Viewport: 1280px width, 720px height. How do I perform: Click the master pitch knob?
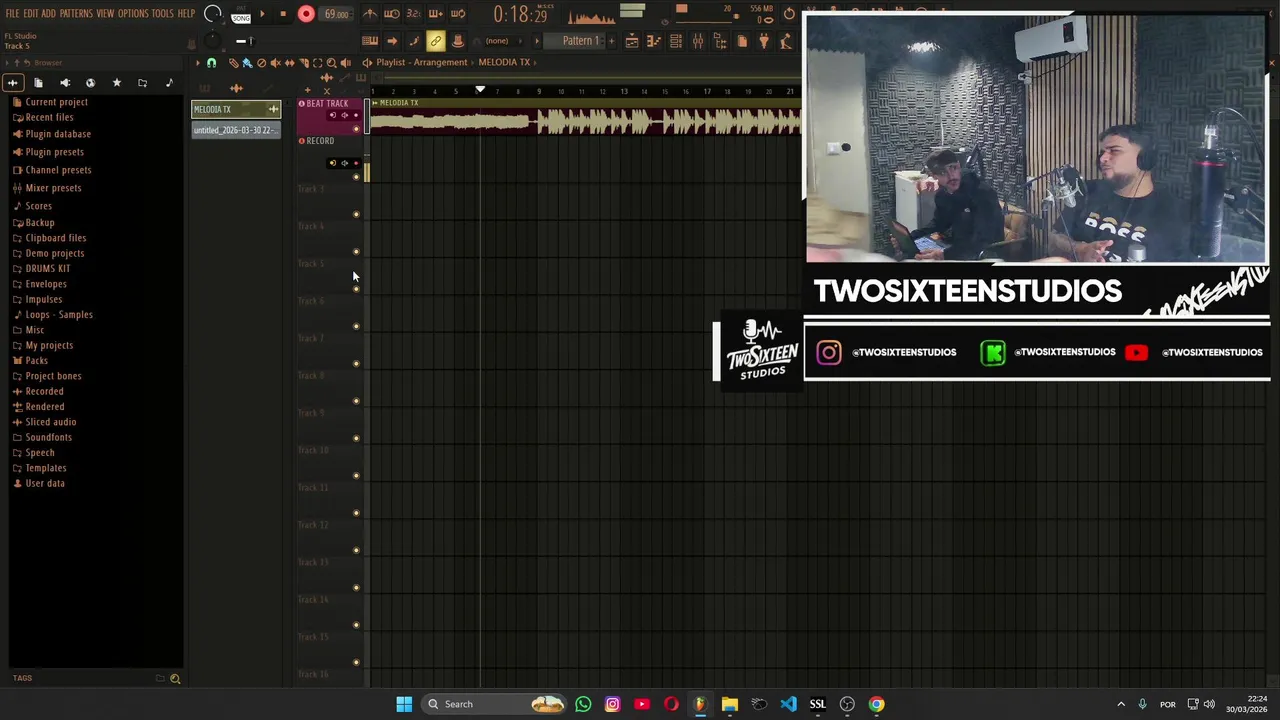(x=212, y=41)
